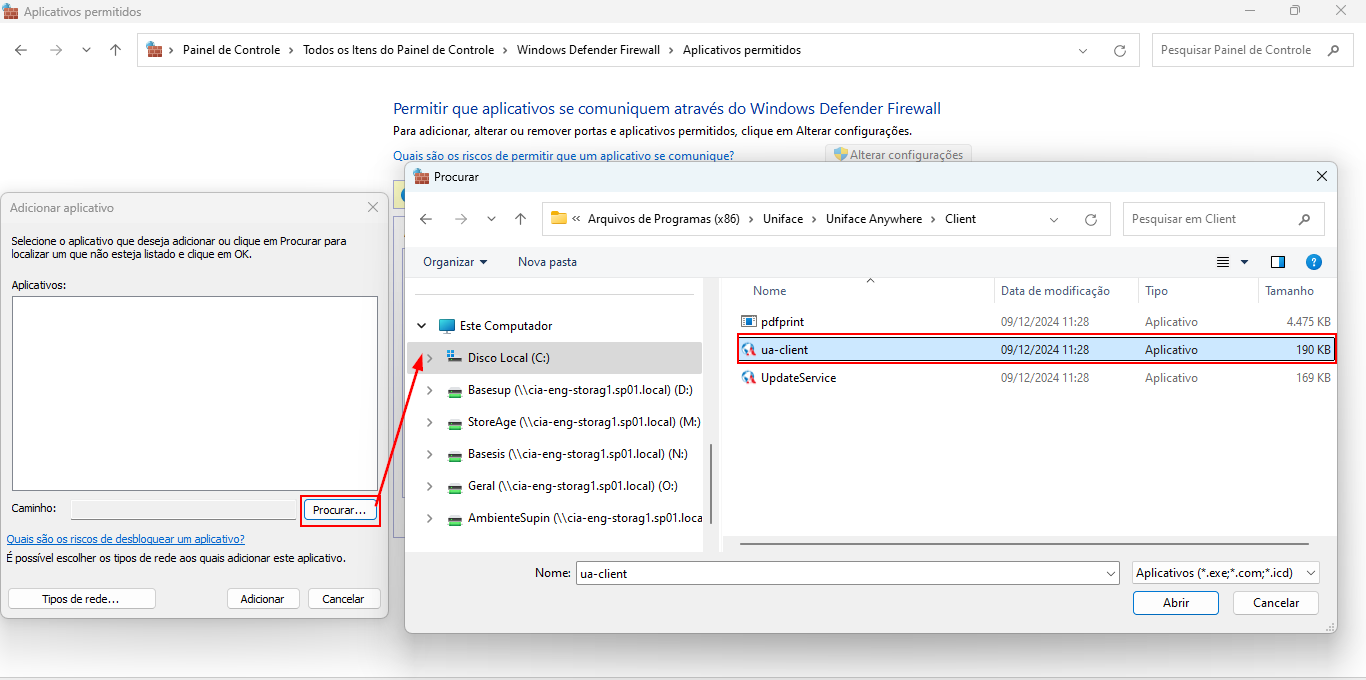Screen dimensions: 1366x680
Task: Go back in the Control Panel window
Action: [x=21, y=50]
